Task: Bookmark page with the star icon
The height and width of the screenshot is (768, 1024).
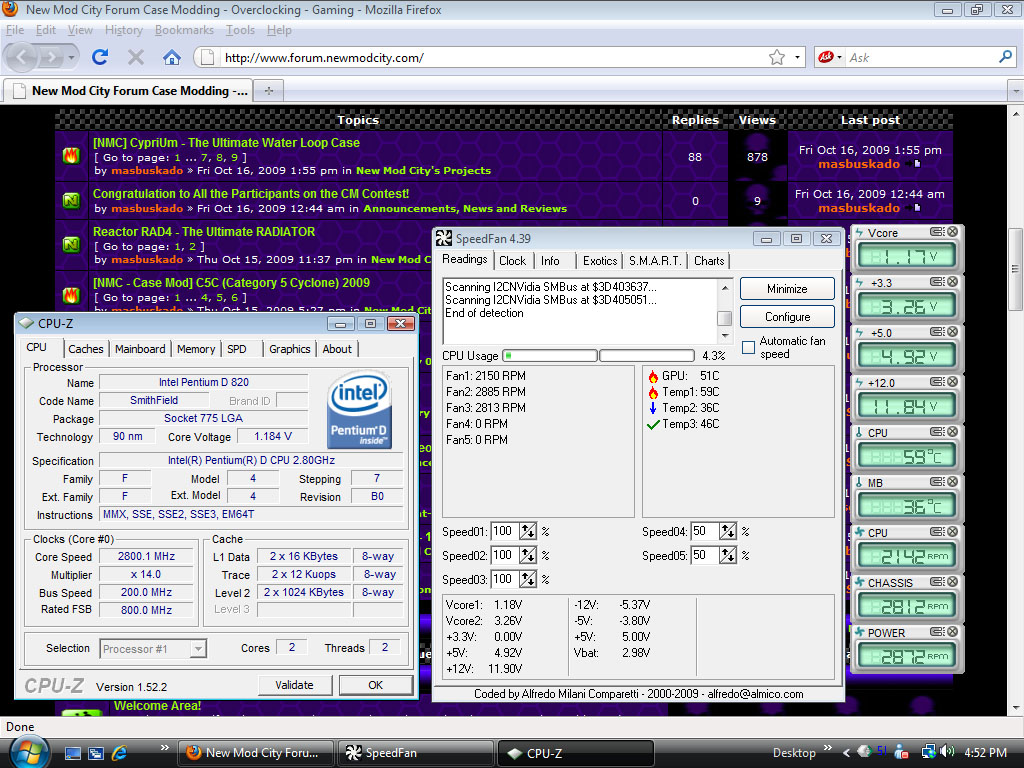Action: pyautogui.click(x=776, y=57)
